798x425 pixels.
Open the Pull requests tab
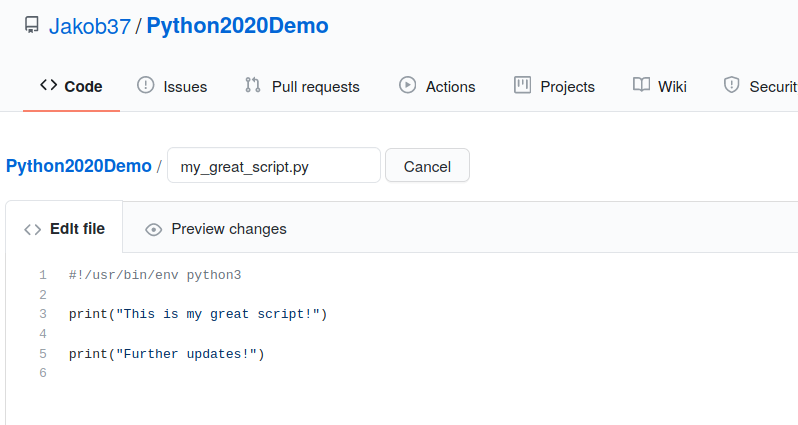click(302, 86)
